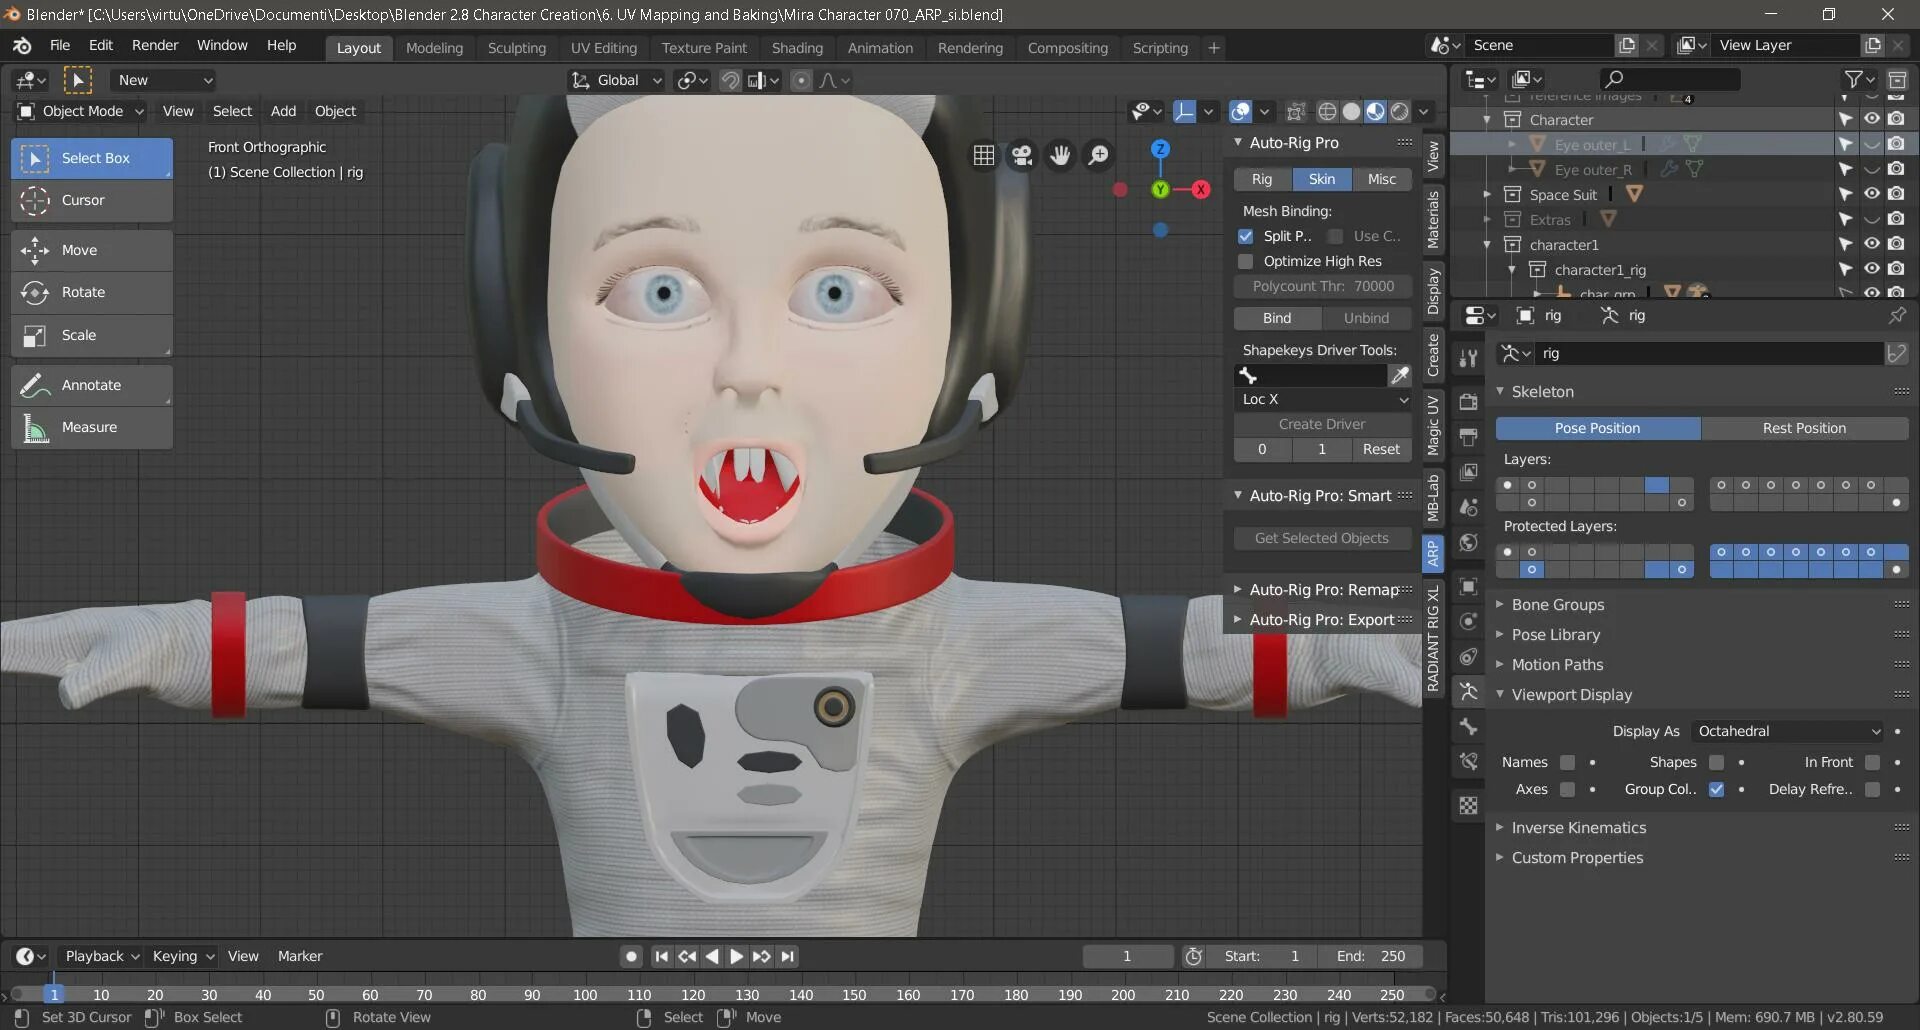Expand the Motion Paths panel
Image resolution: width=1920 pixels, height=1030 pixels.
click(1557, 665)
